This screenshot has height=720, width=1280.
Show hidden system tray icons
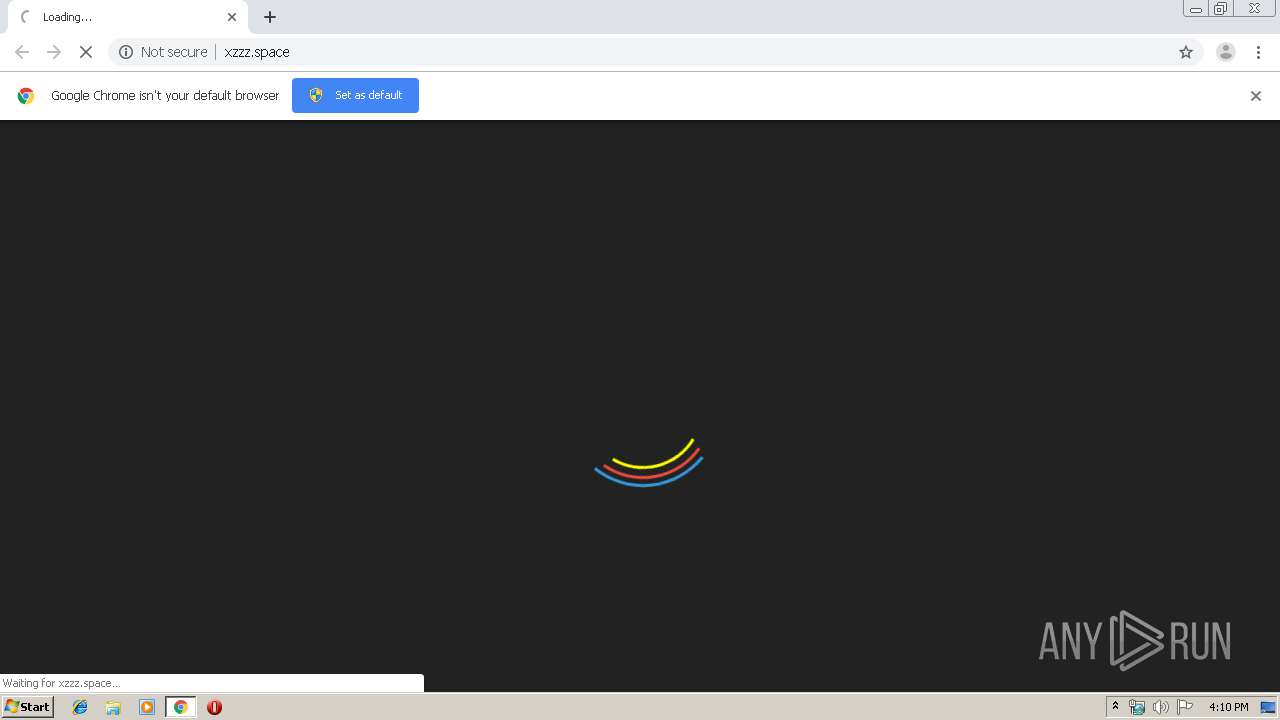pos(1115,707)
